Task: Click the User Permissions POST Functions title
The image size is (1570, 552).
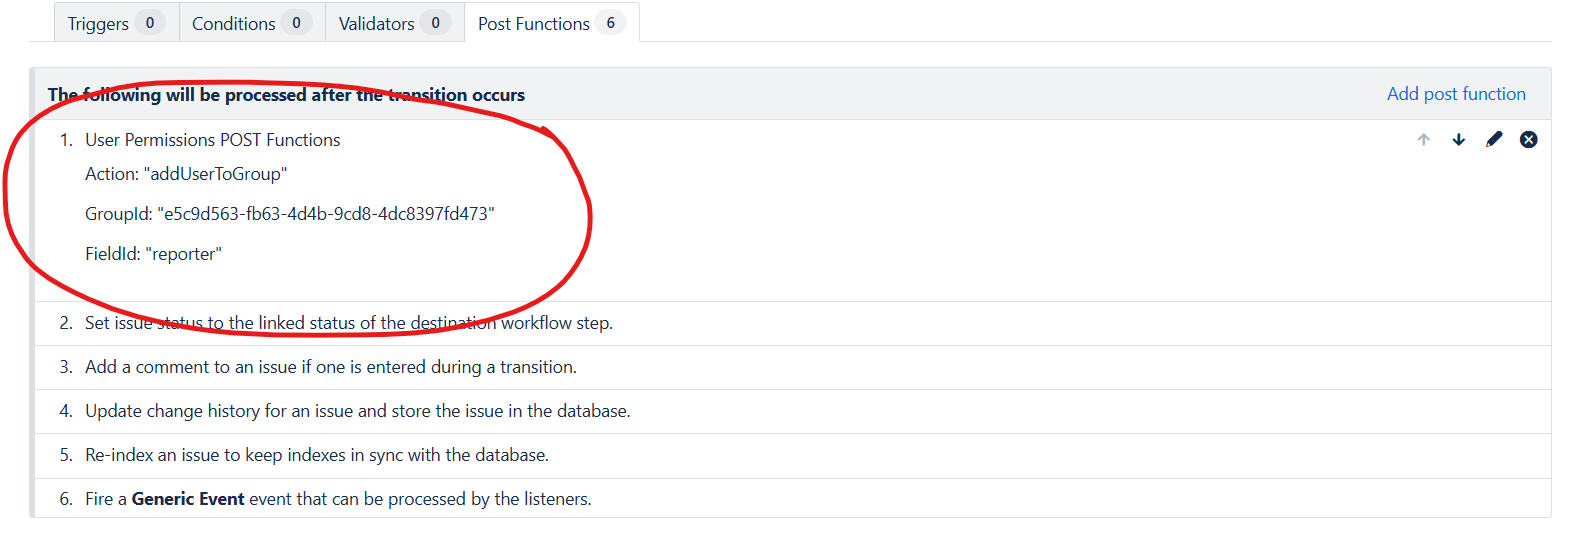Action: [212, 140]
